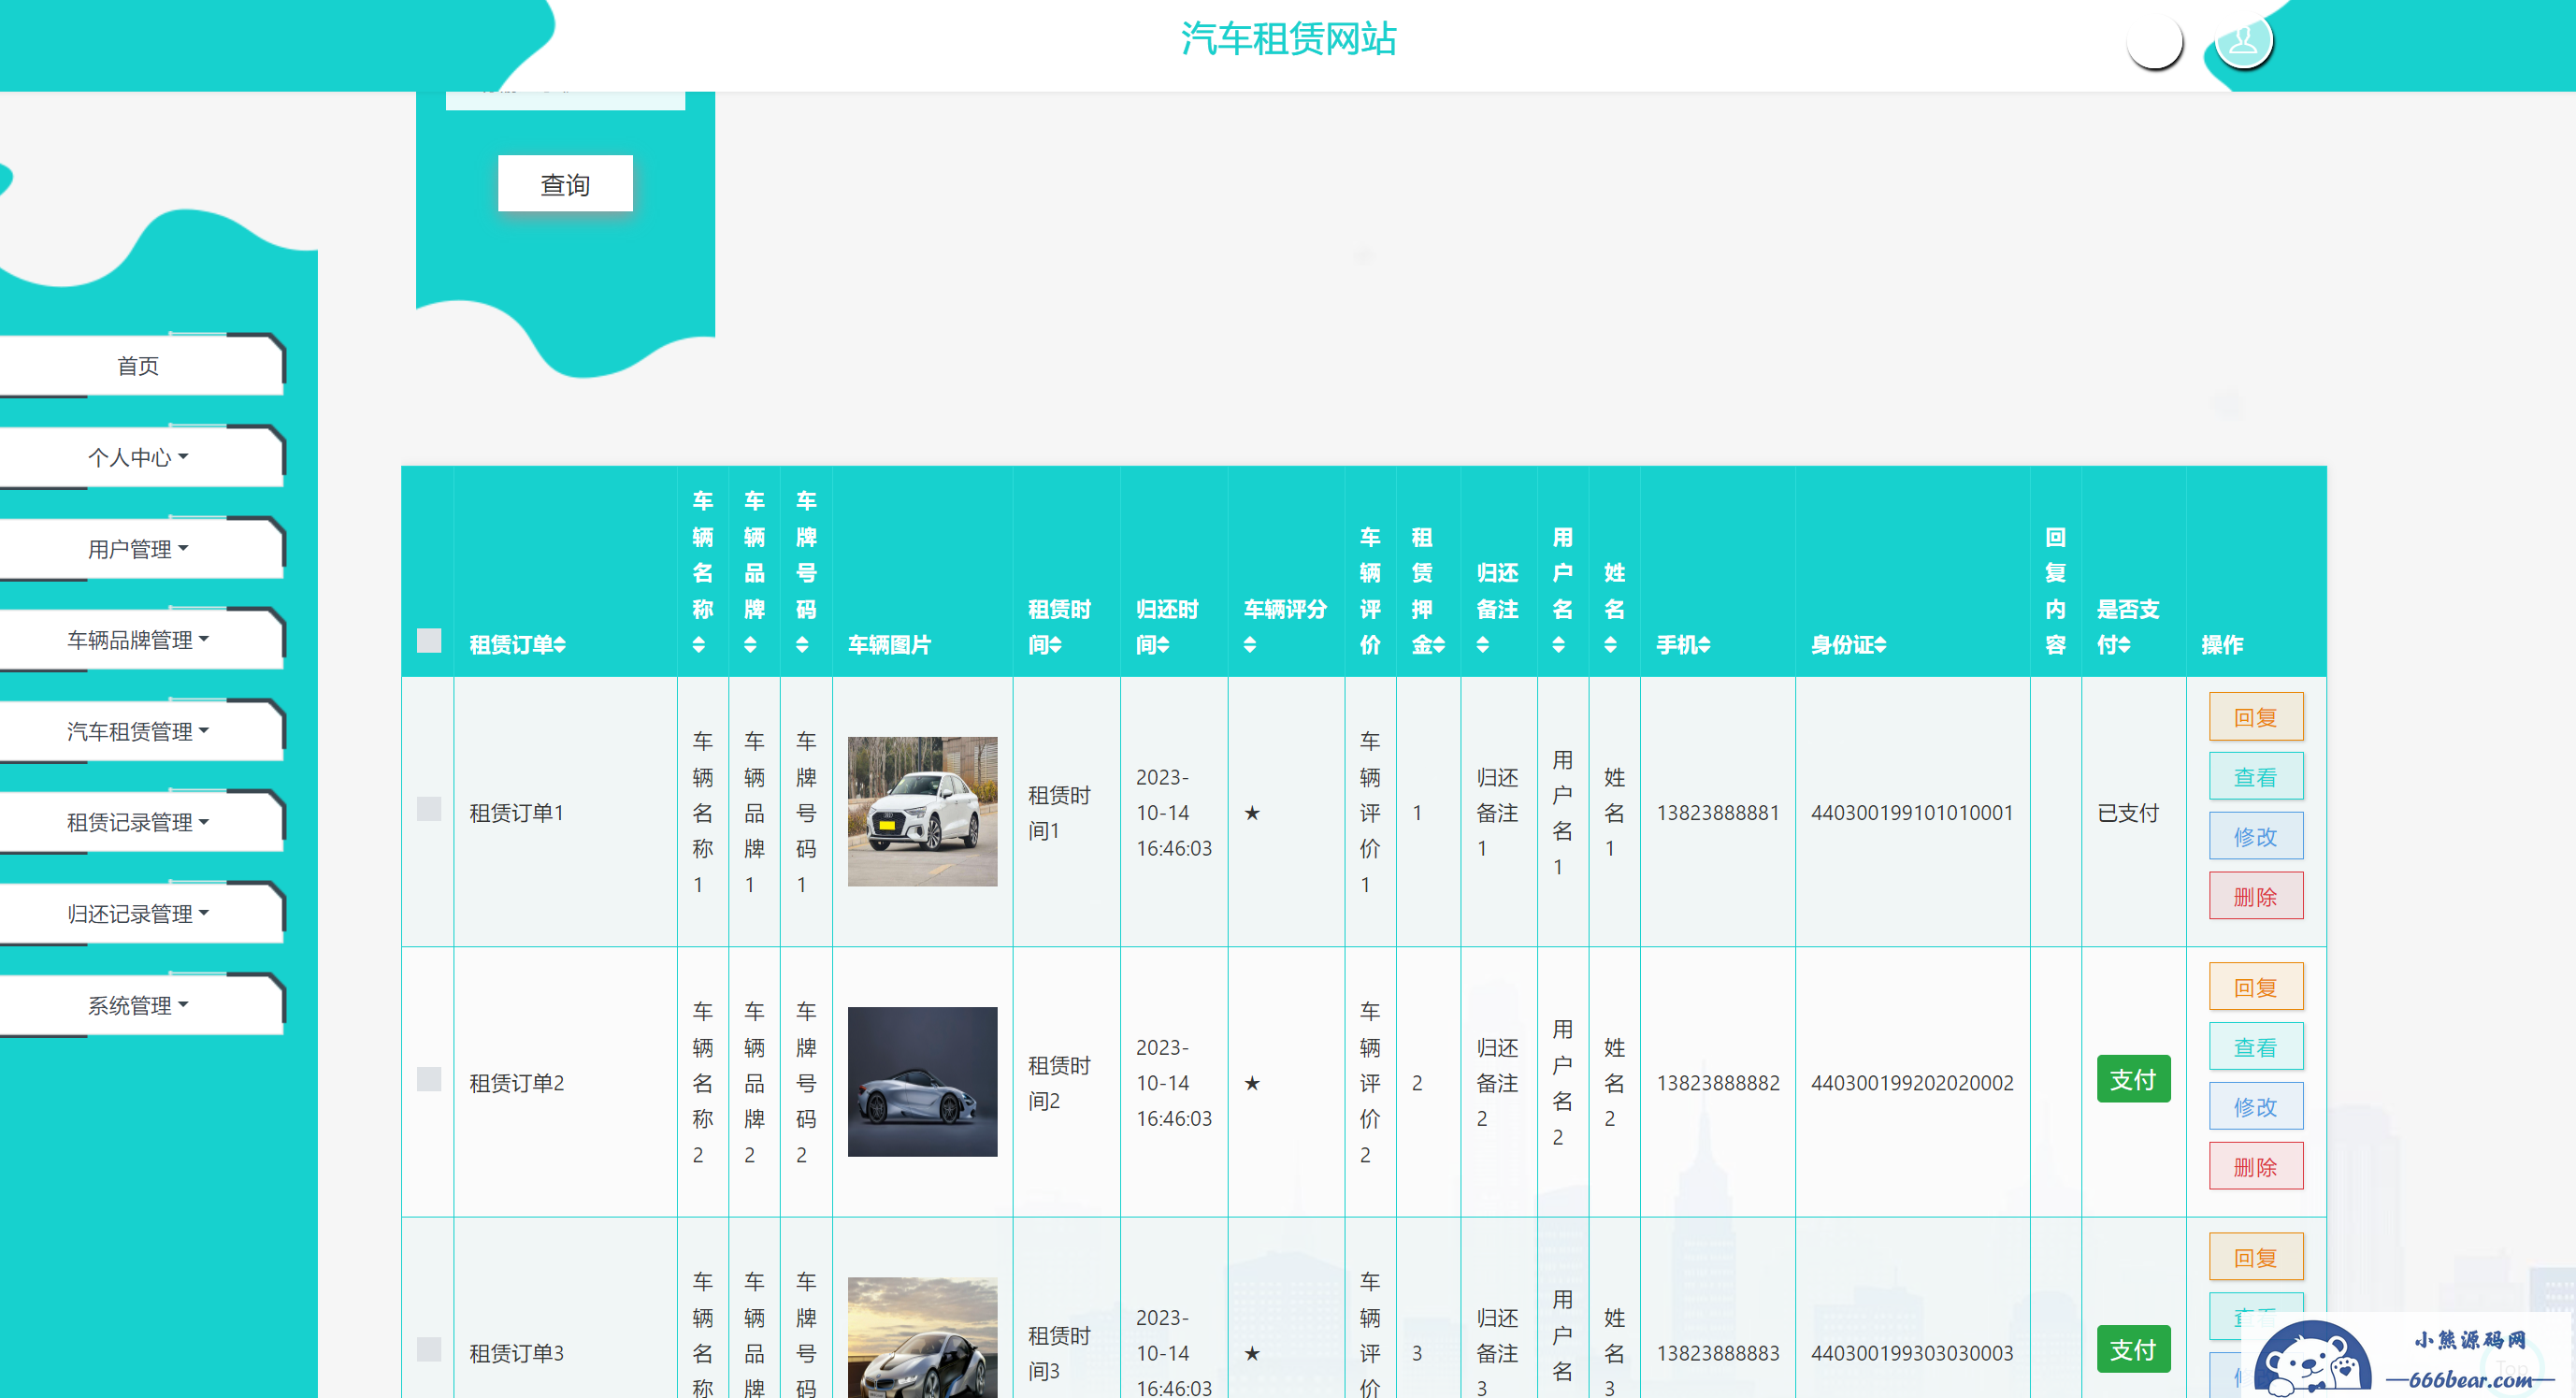Sort by 是否支付 column arrows

(x=2125, y=645)
